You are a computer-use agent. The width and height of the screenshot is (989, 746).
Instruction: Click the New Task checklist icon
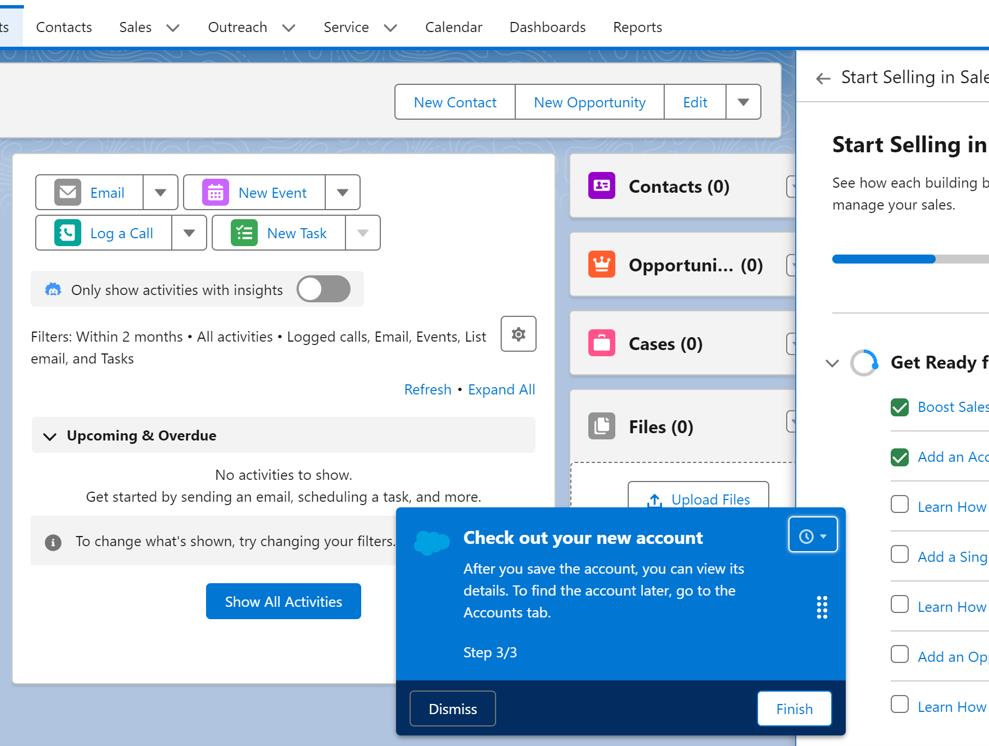(x=244, y=233)
